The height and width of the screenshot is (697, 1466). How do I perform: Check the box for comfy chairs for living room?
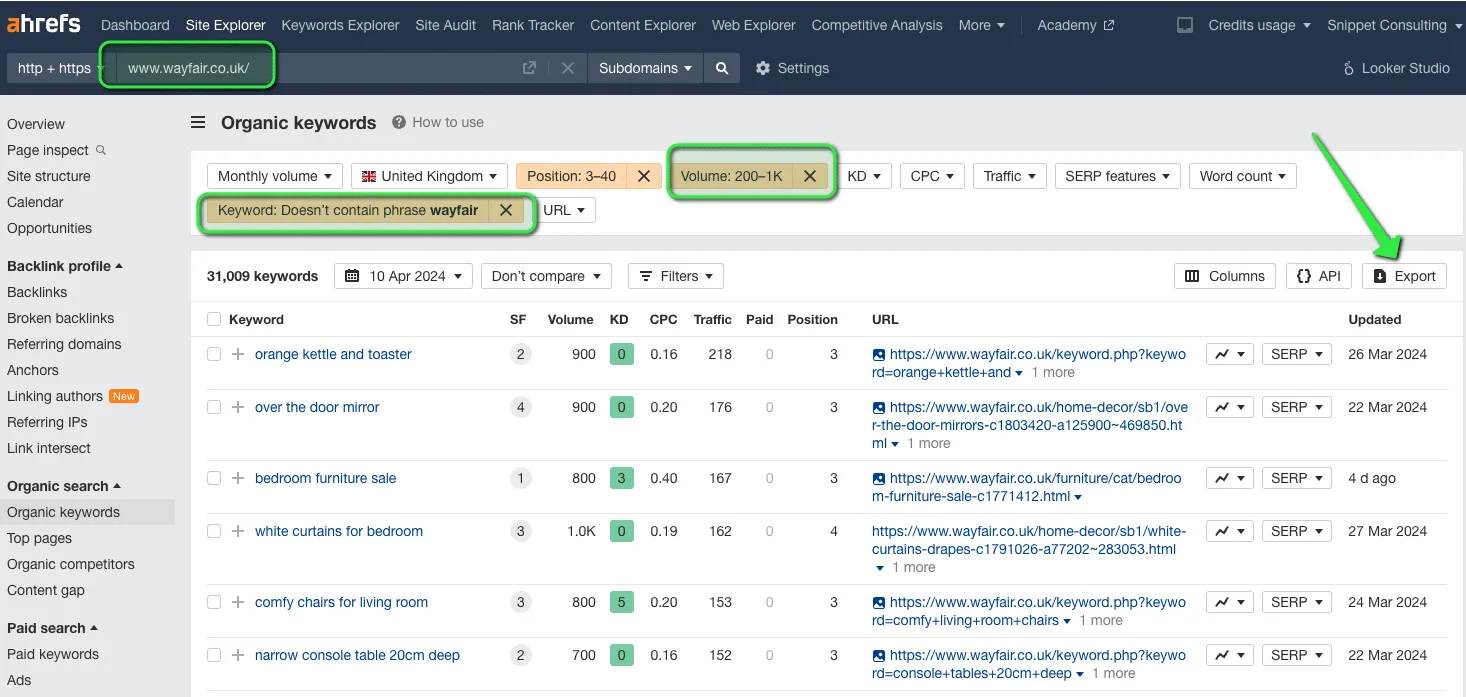coord(214,602)
